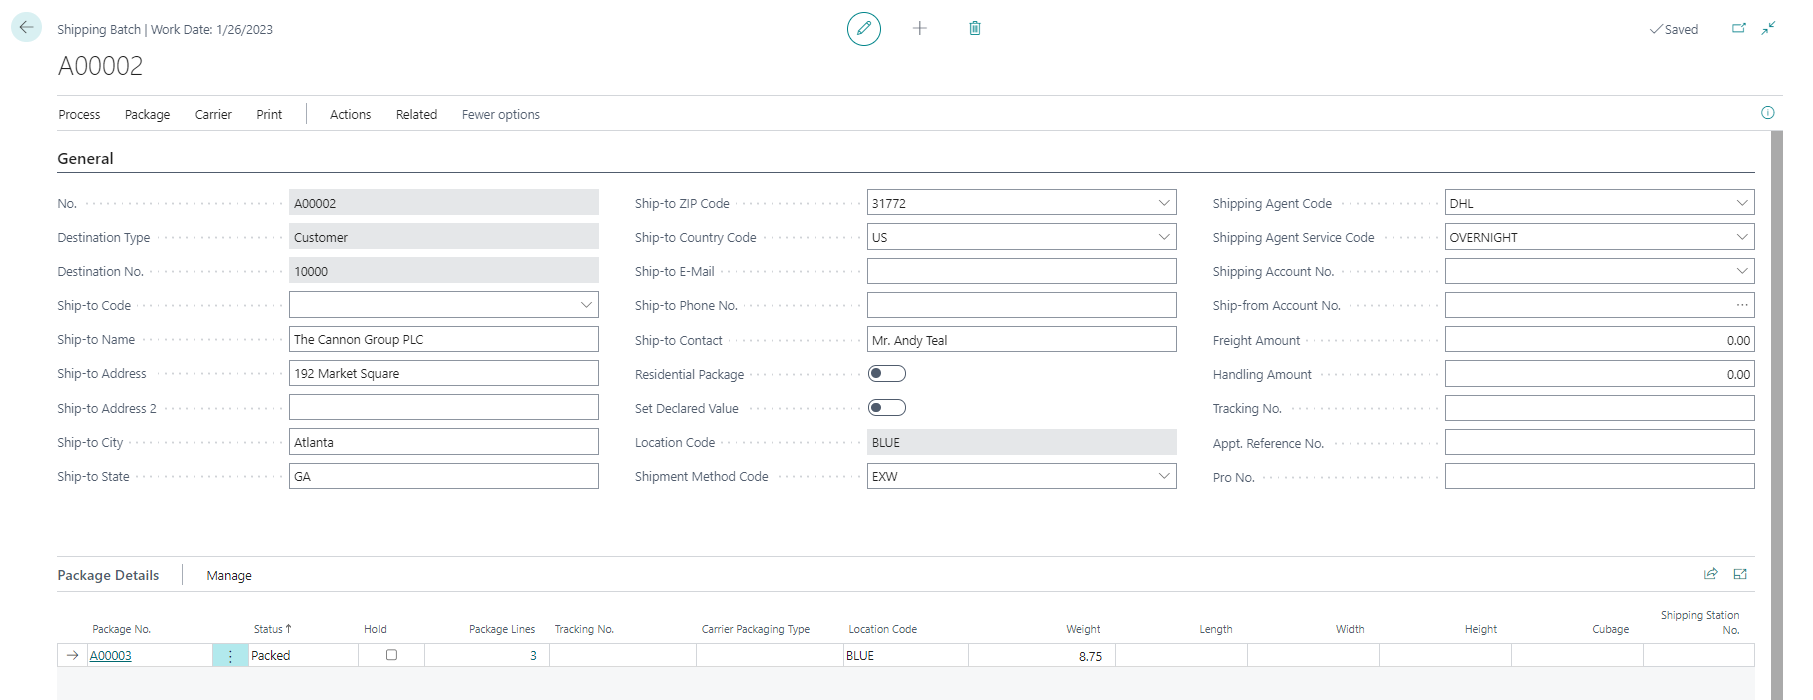Click Fewer options
The image size is (1813, 700).
tap(500, 115)
